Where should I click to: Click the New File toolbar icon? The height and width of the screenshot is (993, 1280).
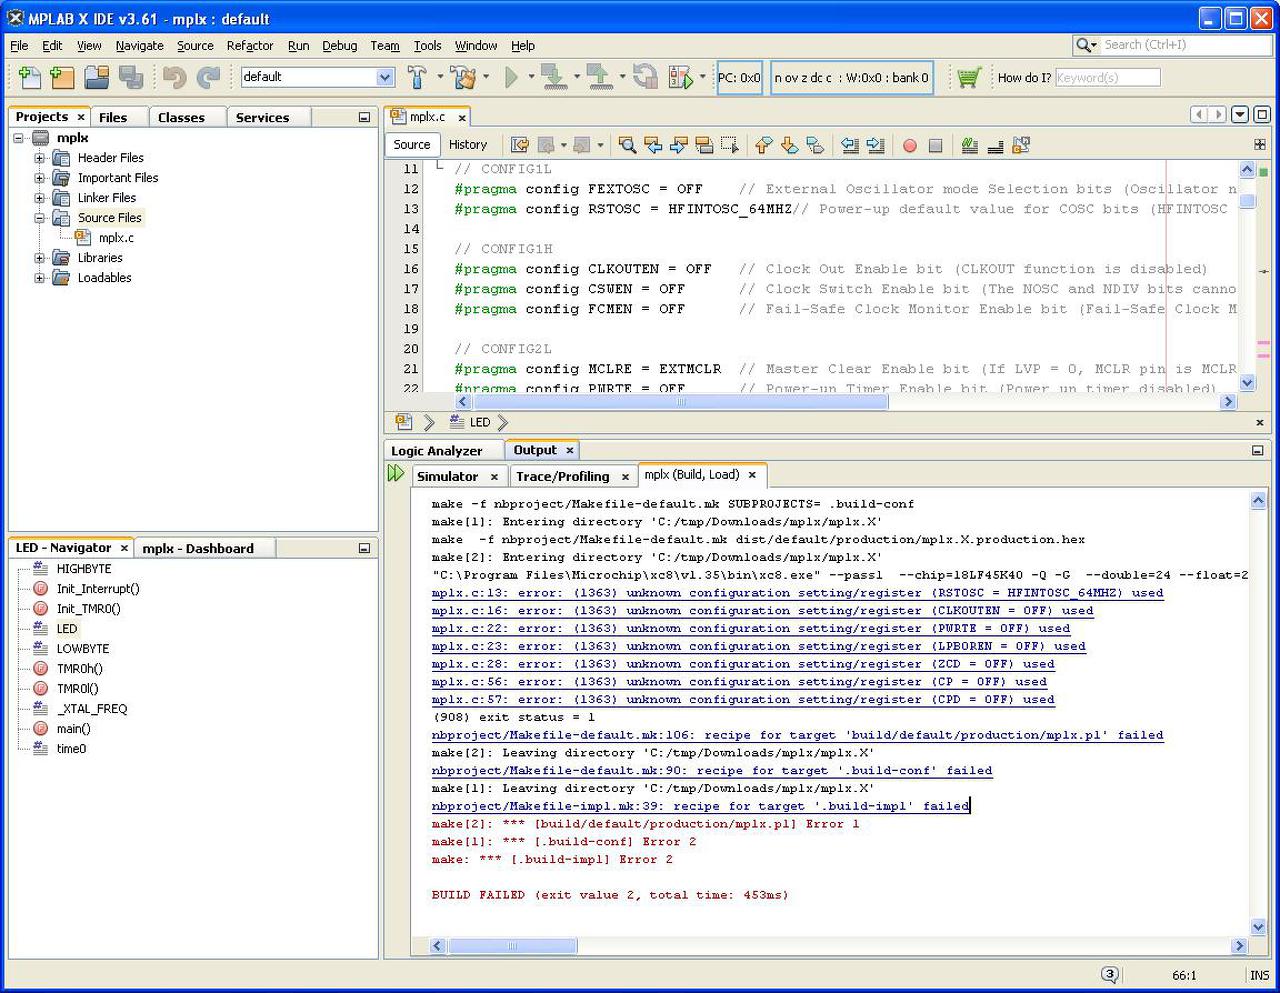pos(29,77)
